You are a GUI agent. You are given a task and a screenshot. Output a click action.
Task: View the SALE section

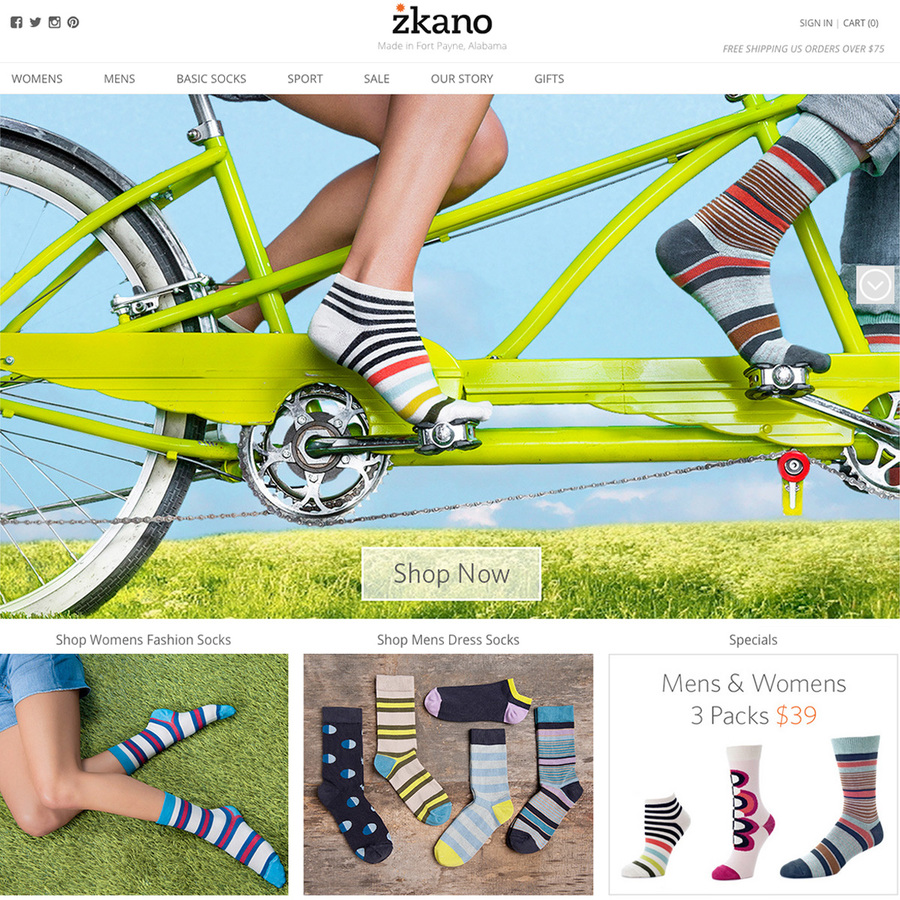377,79
